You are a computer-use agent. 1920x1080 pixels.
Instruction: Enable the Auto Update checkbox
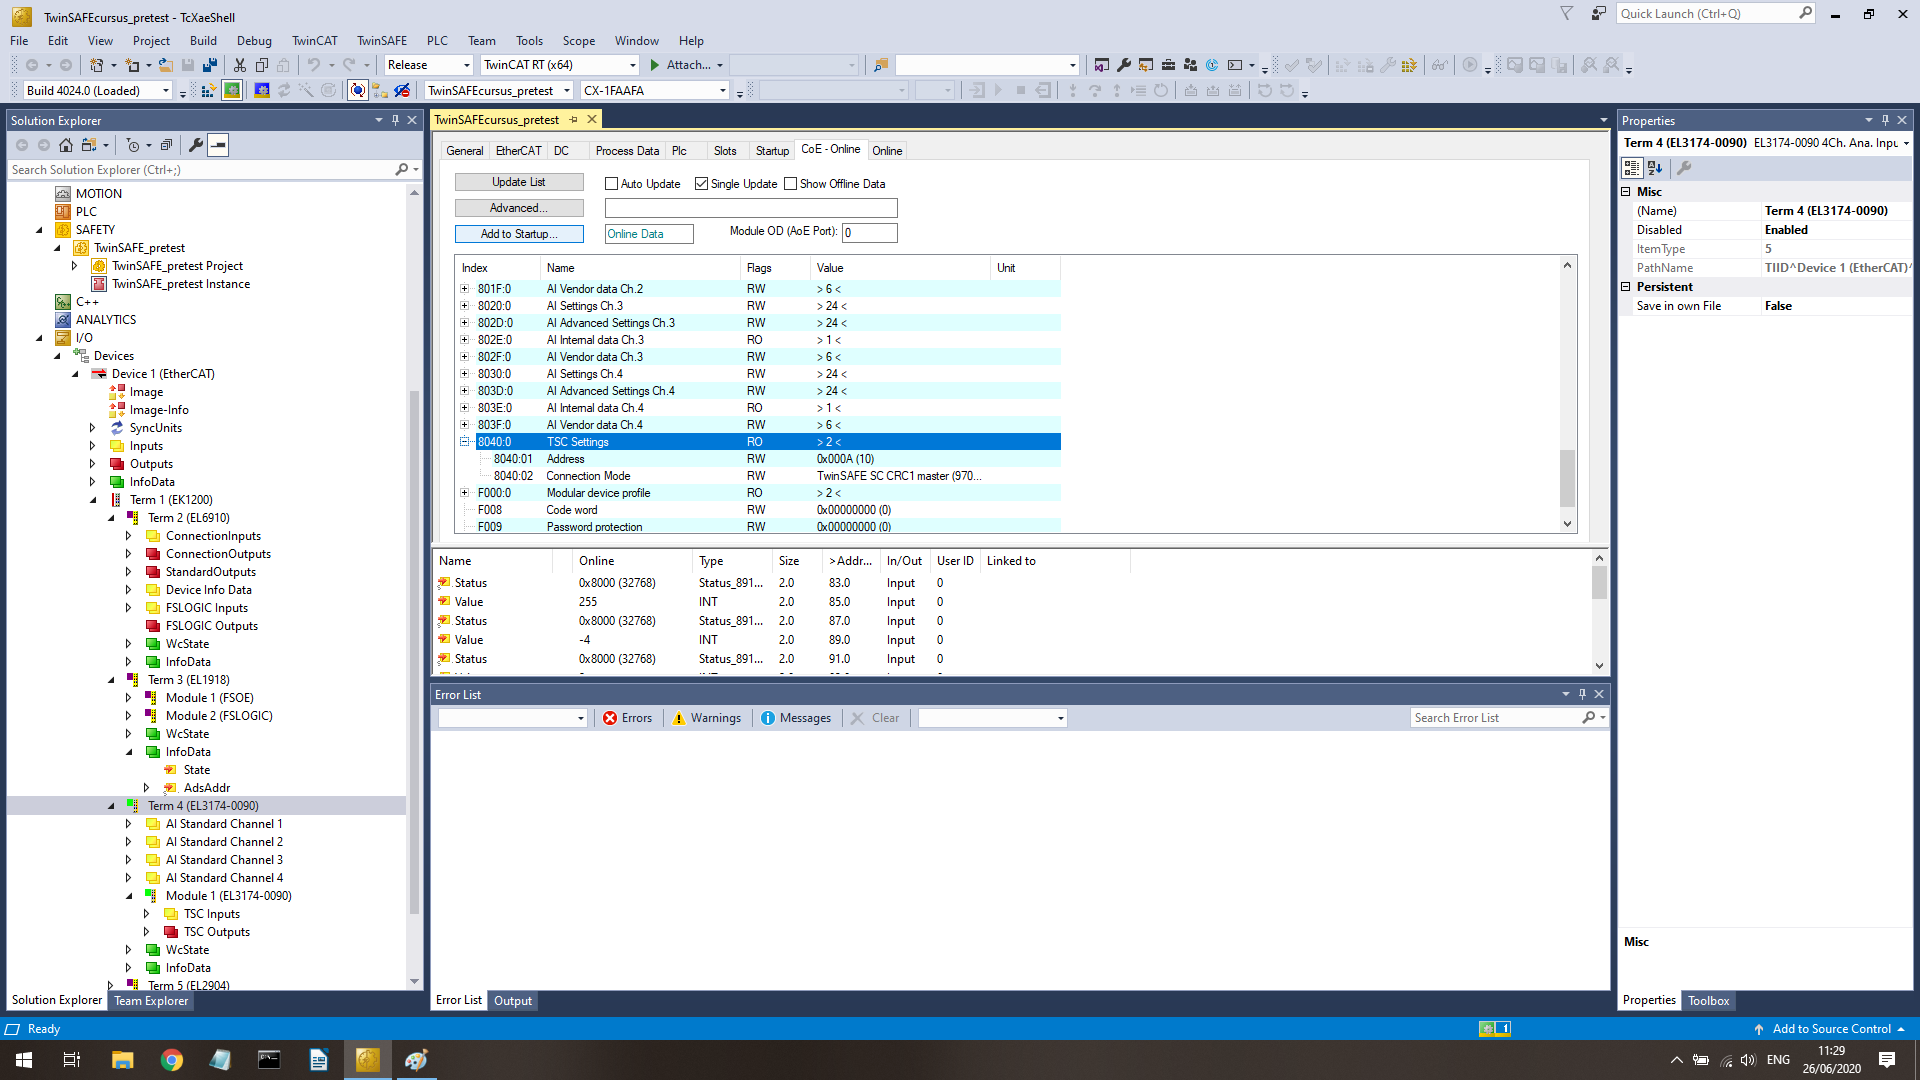coord(612,184)
